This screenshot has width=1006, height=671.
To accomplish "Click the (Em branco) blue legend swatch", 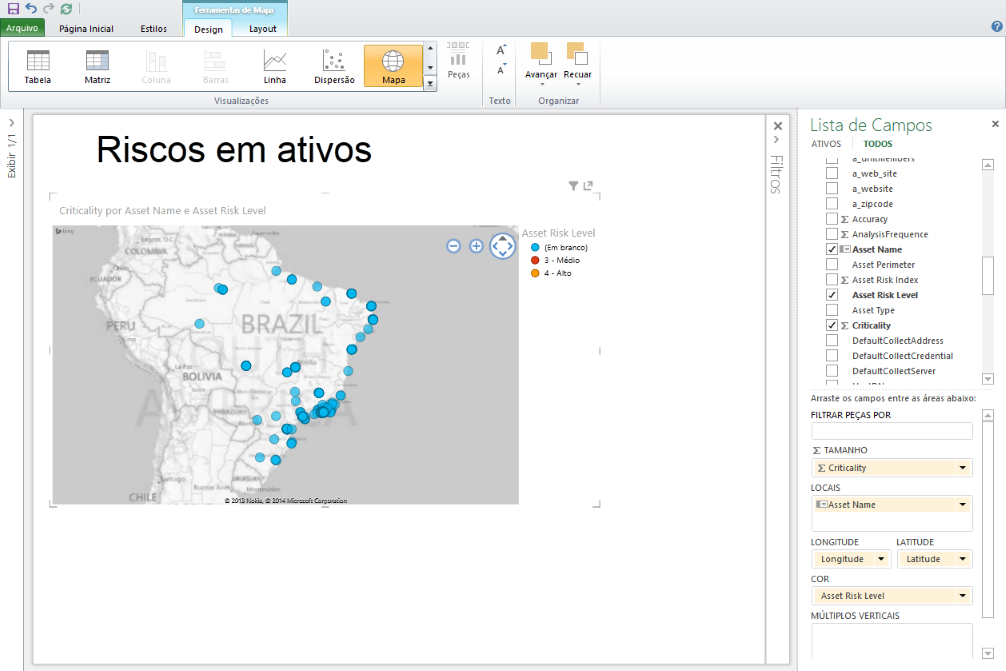I will (535, 247).
